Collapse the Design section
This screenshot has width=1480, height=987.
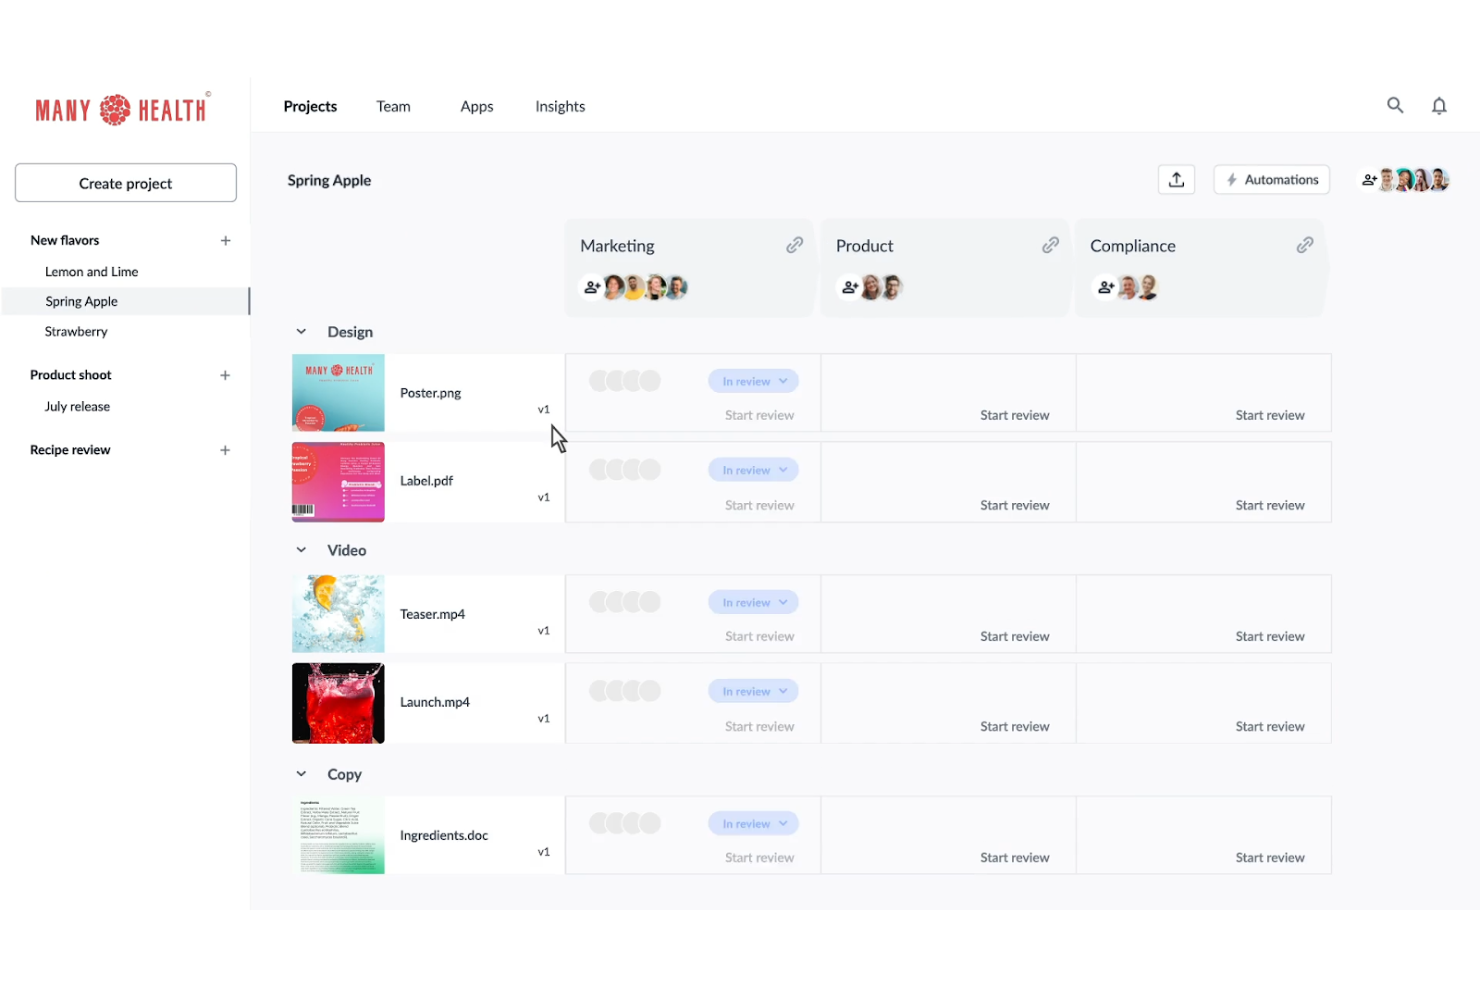pos(301,332)
